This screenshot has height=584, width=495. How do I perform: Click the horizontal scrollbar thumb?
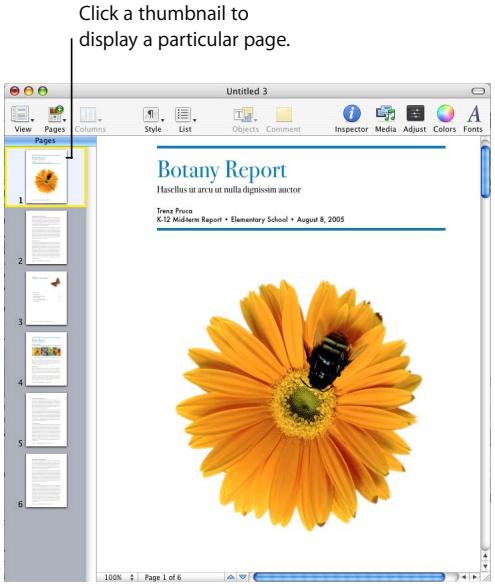click(349, 577)
